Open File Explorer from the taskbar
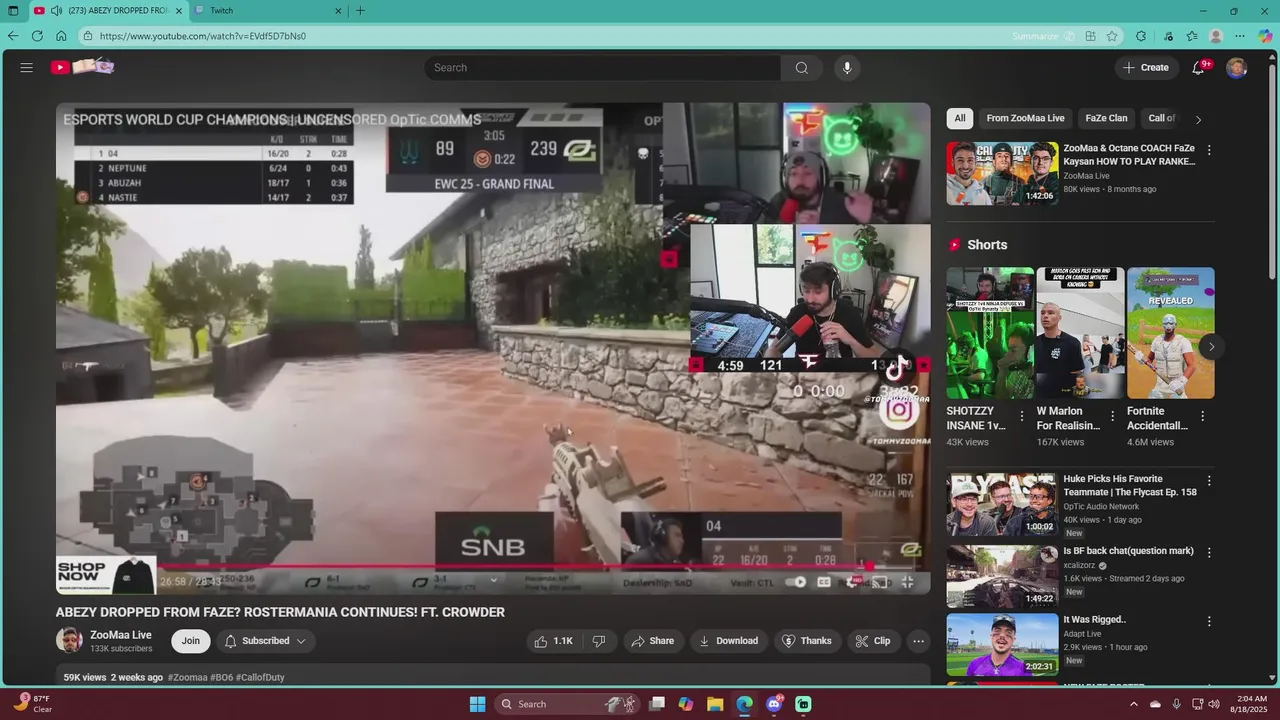 click(x=715, y=704)
